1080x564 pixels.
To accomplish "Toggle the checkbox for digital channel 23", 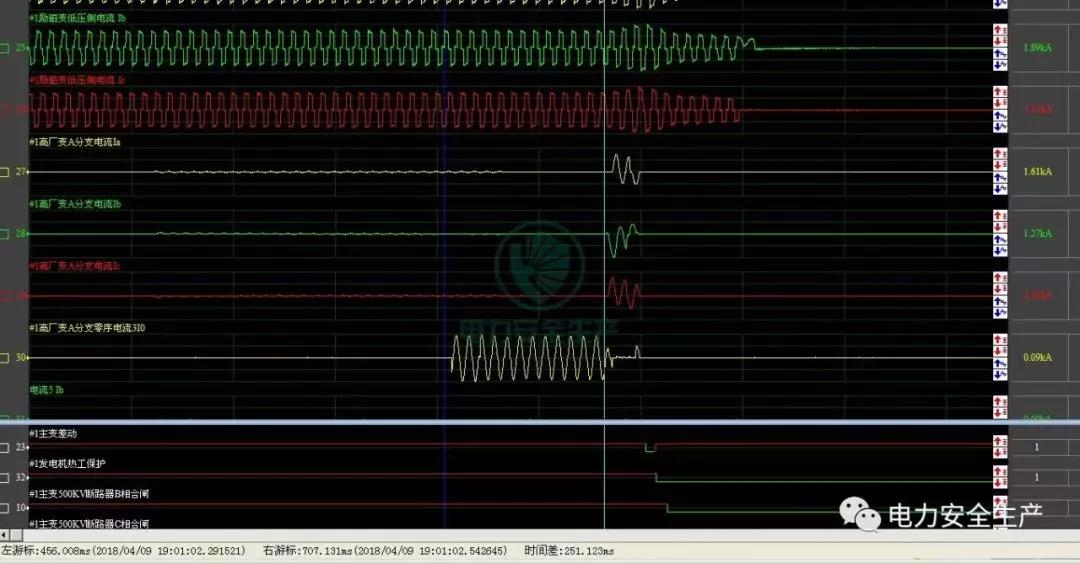I will [5, 447].
